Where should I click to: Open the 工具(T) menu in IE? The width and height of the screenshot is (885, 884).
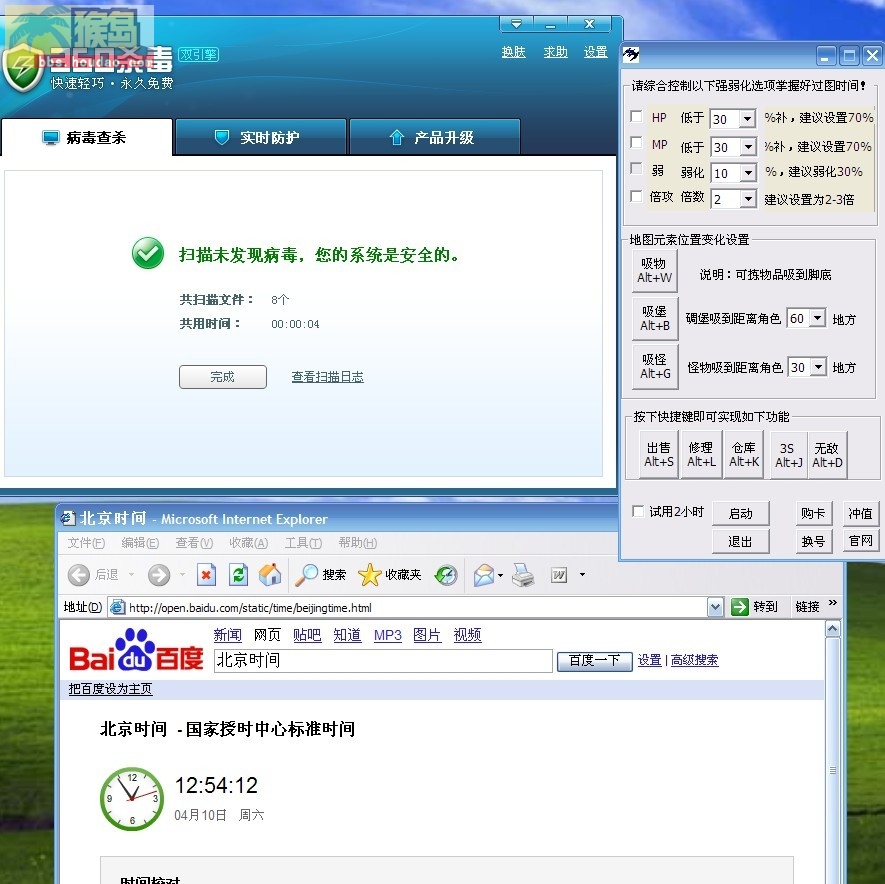pos(303,543)
